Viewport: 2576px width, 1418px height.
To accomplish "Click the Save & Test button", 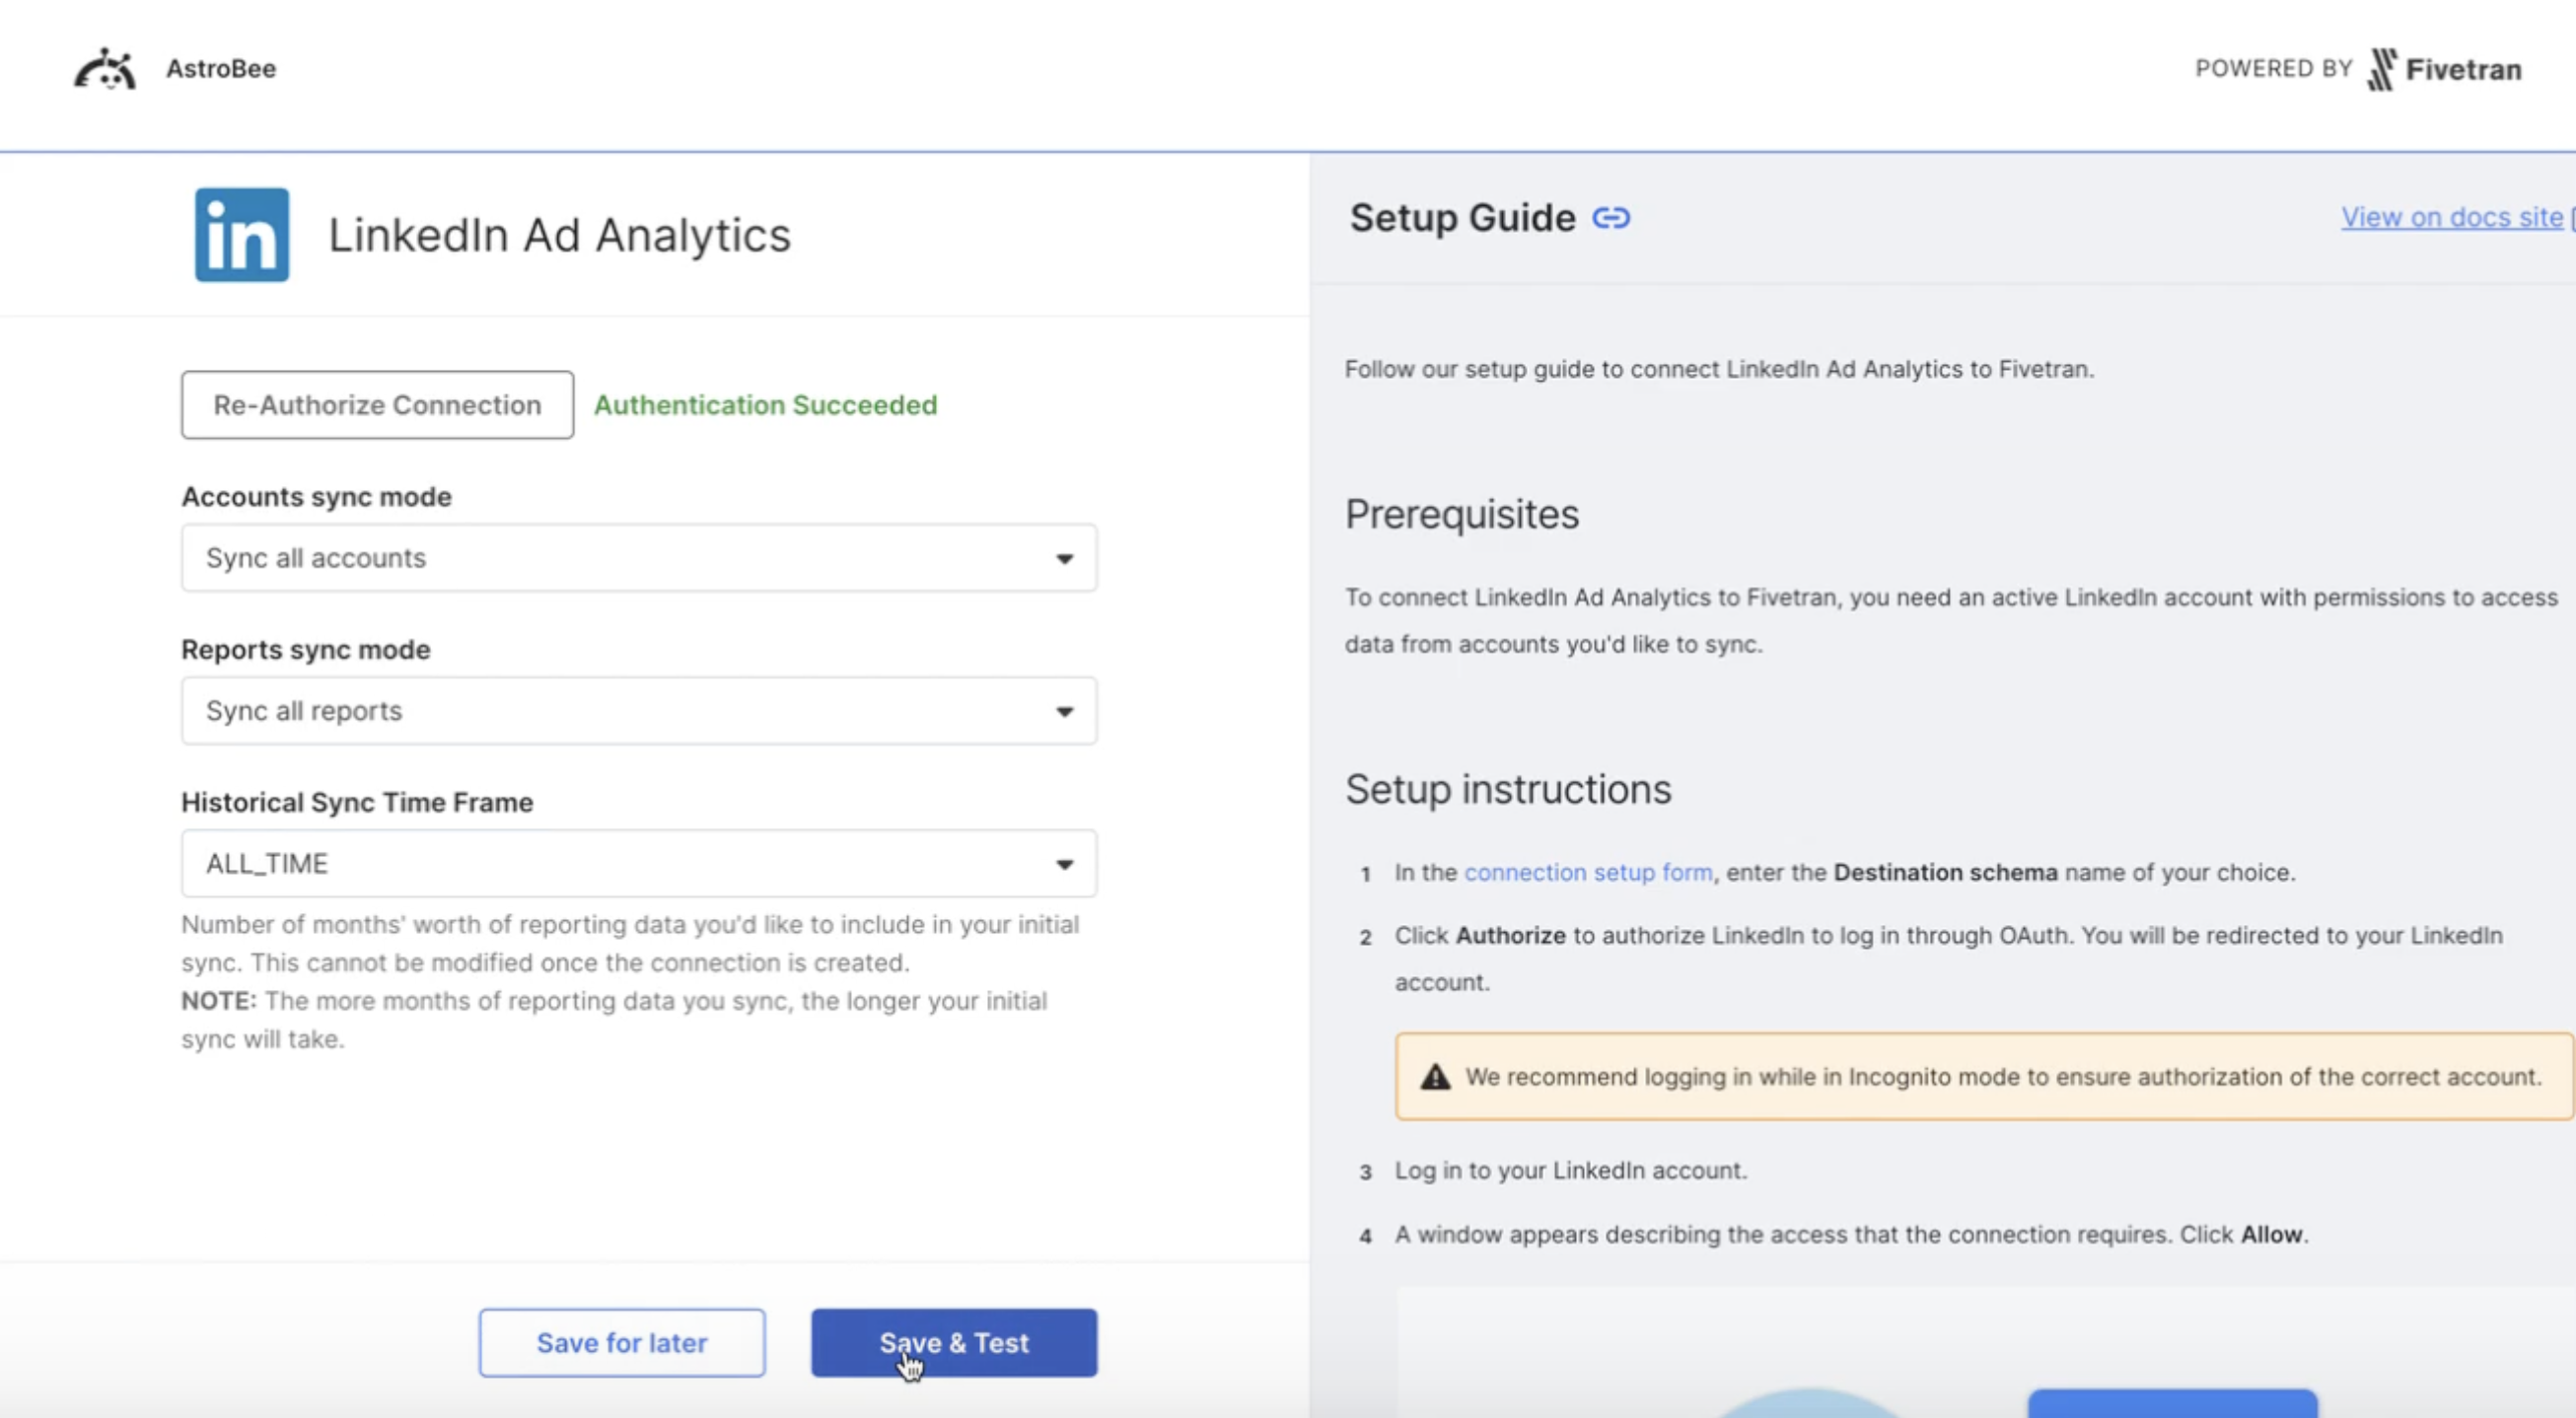I will [953, 1343].
